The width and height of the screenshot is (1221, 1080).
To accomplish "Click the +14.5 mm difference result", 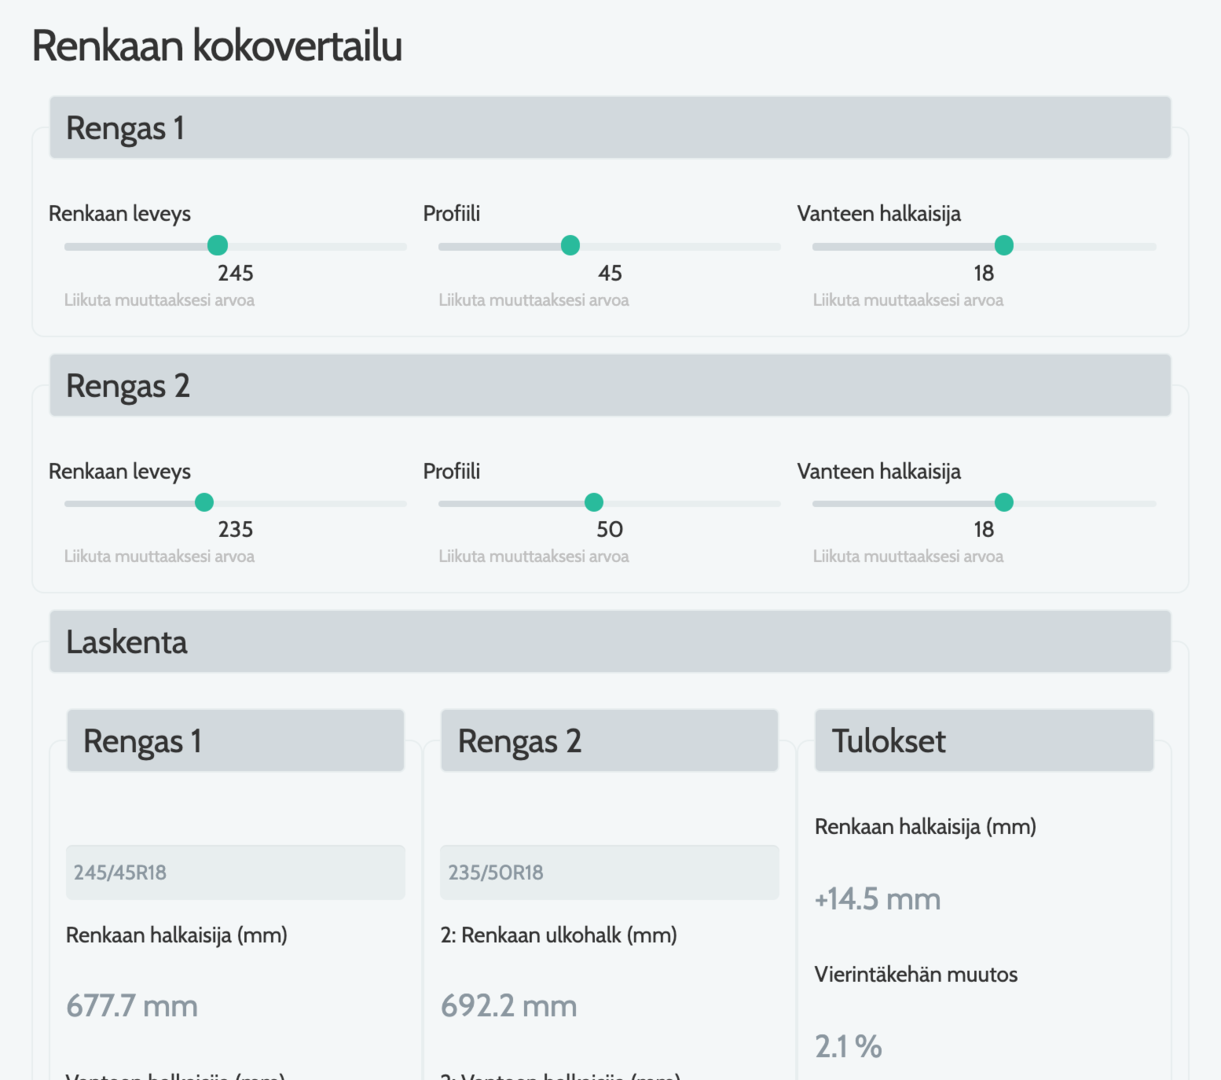I will click(877, 899).
